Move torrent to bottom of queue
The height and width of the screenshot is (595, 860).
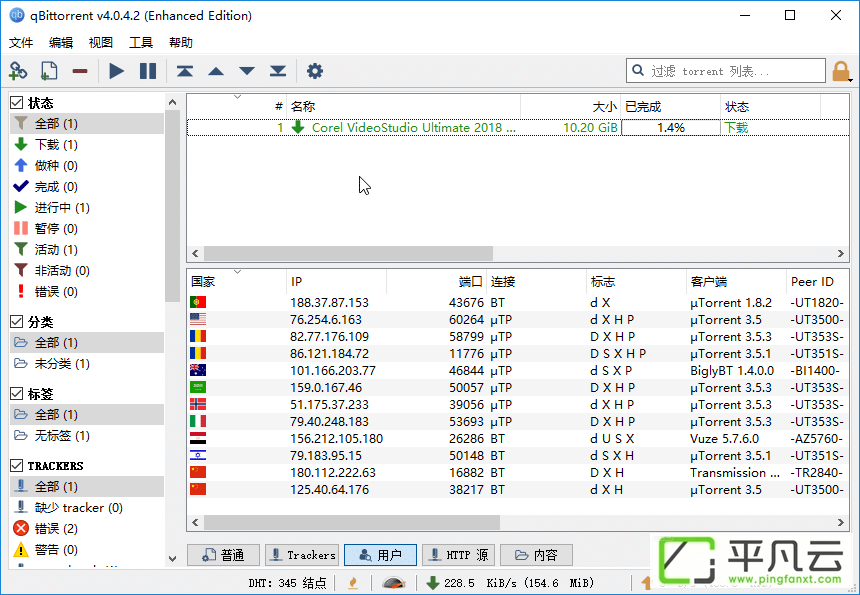(x=278, y=71)
